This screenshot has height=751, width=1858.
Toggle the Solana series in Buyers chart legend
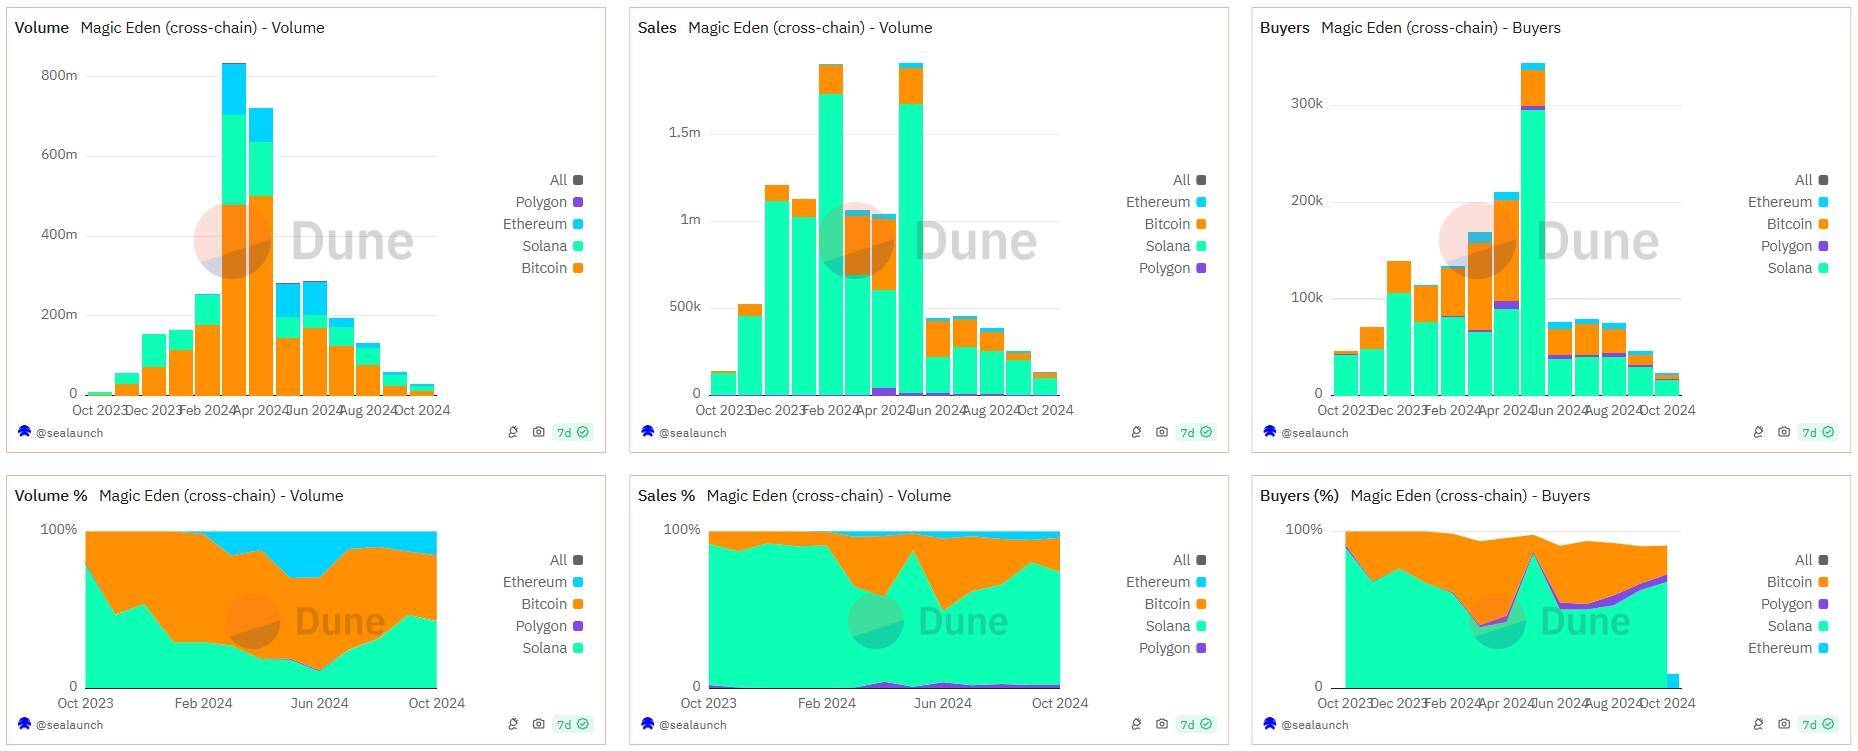[1798, 268]
